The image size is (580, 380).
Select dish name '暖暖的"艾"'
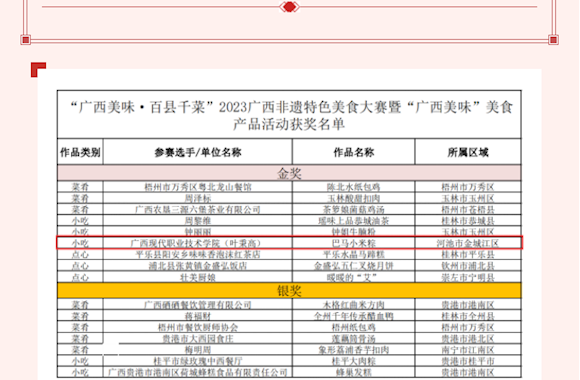pyautogui.click(x=351, y=277)
